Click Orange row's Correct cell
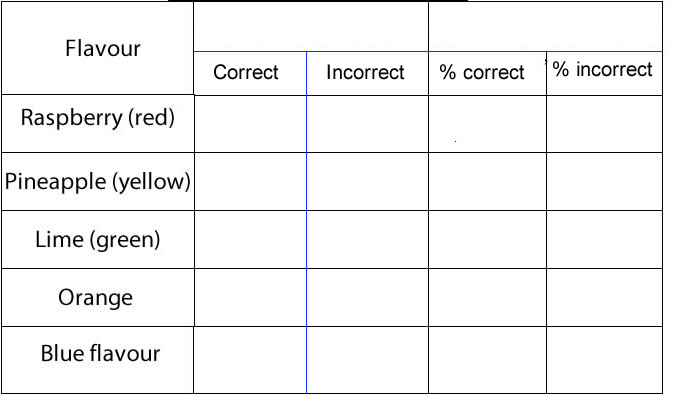 coord(250,298)
